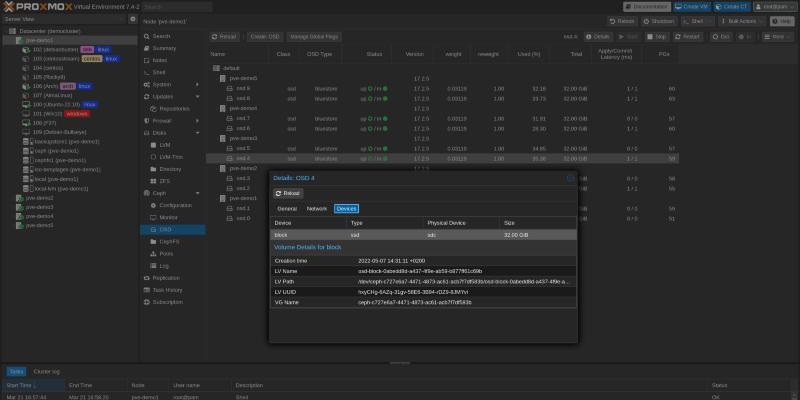800x400 pixels.
Task: Click the Server View gear icon
Action: coord(130,19)
